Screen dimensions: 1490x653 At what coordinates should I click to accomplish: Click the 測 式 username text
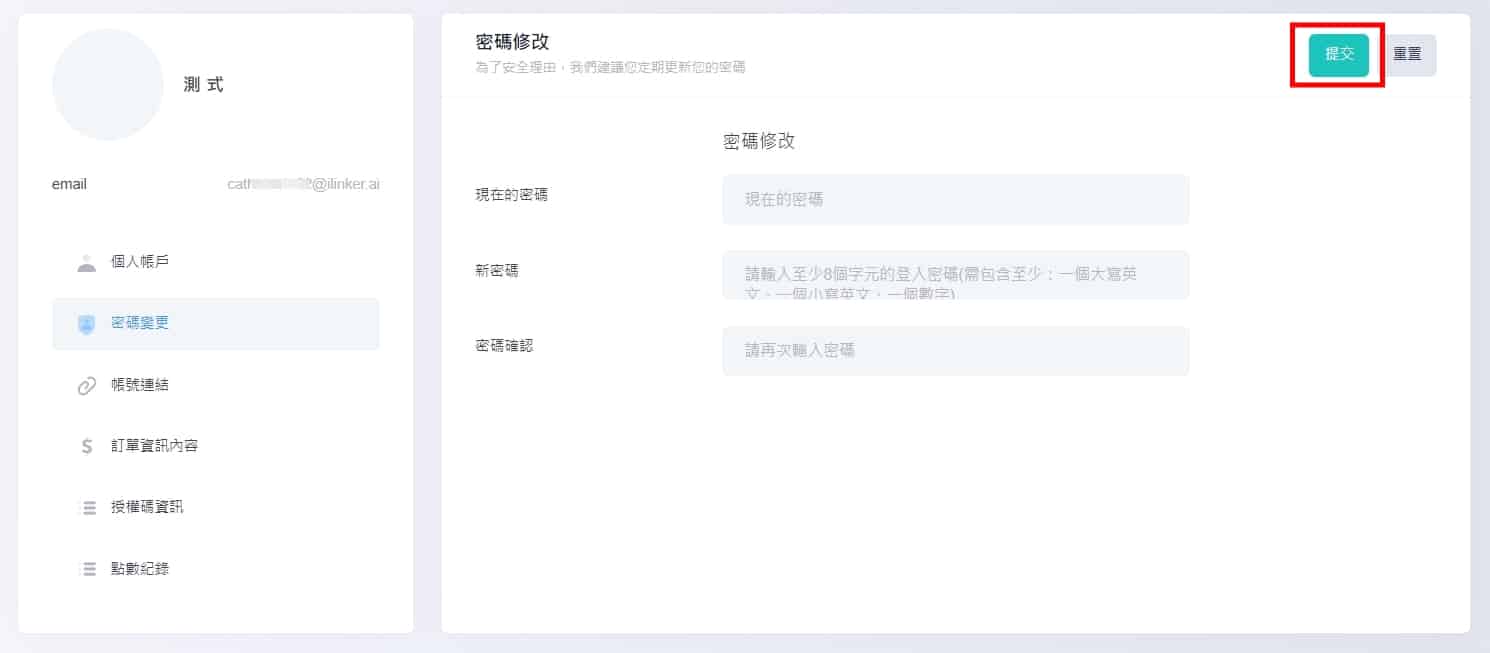(x=204, y=84)
